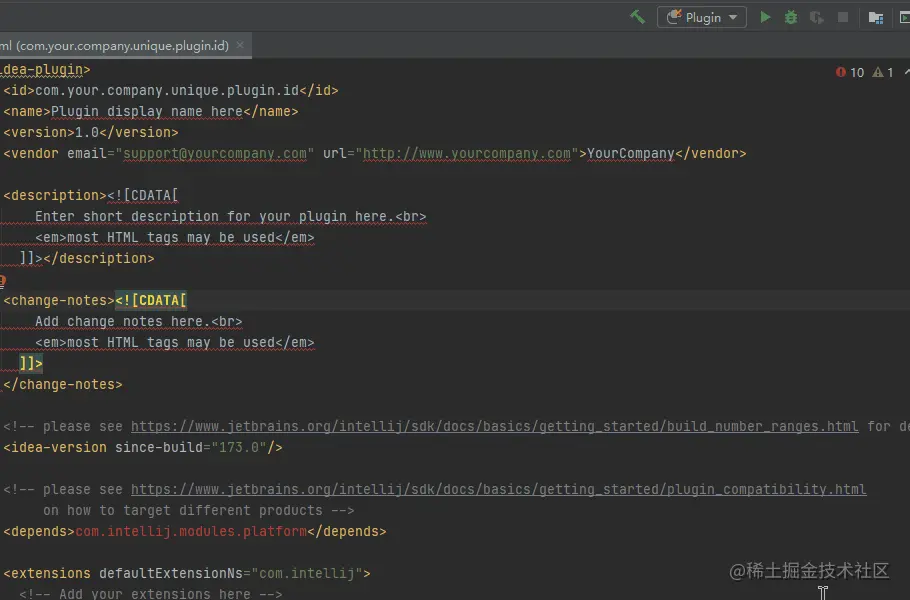The image size is (910, 600).
Task: Open the Plugin run configuration dropdown
Action: pos(702,17)
